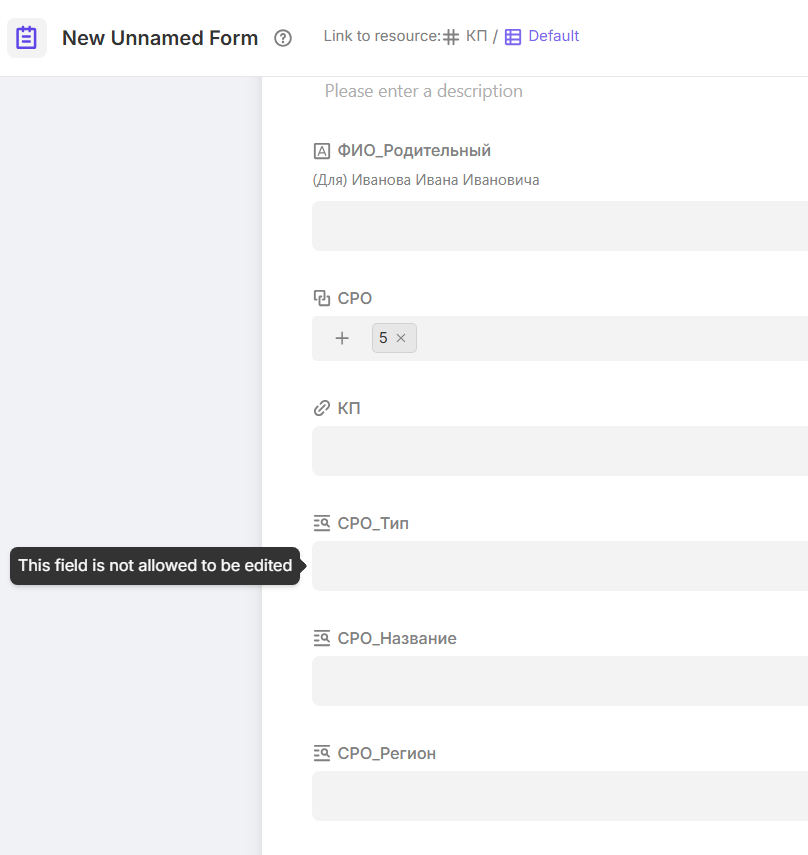
Task: Click the form title New Unnamed Form
Action: pyautogui.click(x=160, y=38)
